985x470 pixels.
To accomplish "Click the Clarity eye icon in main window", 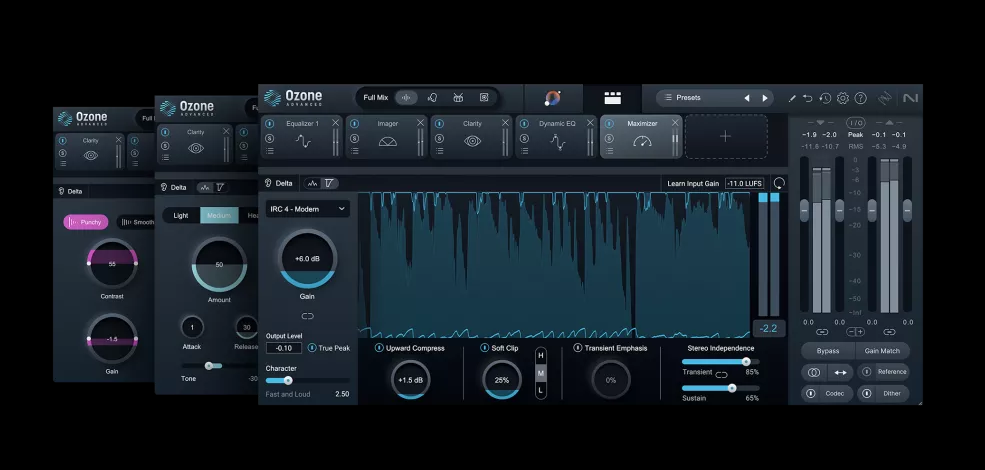I will tap(472, 141).
